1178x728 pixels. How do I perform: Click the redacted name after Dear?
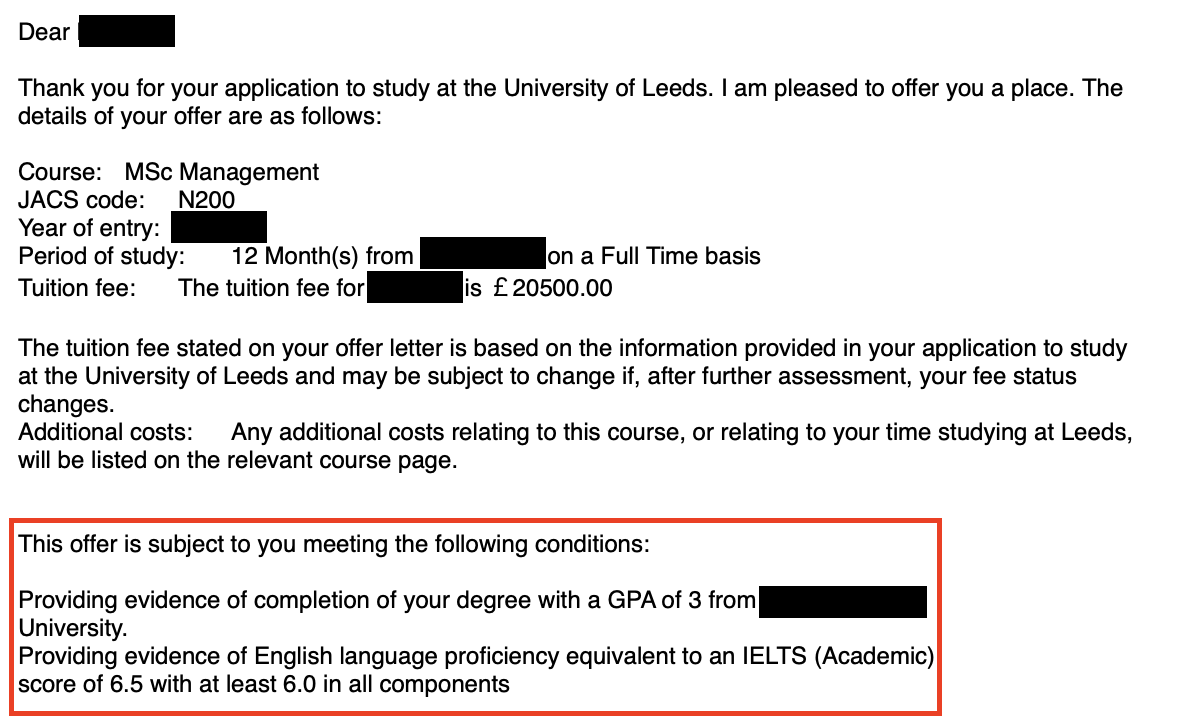[127, 31]
